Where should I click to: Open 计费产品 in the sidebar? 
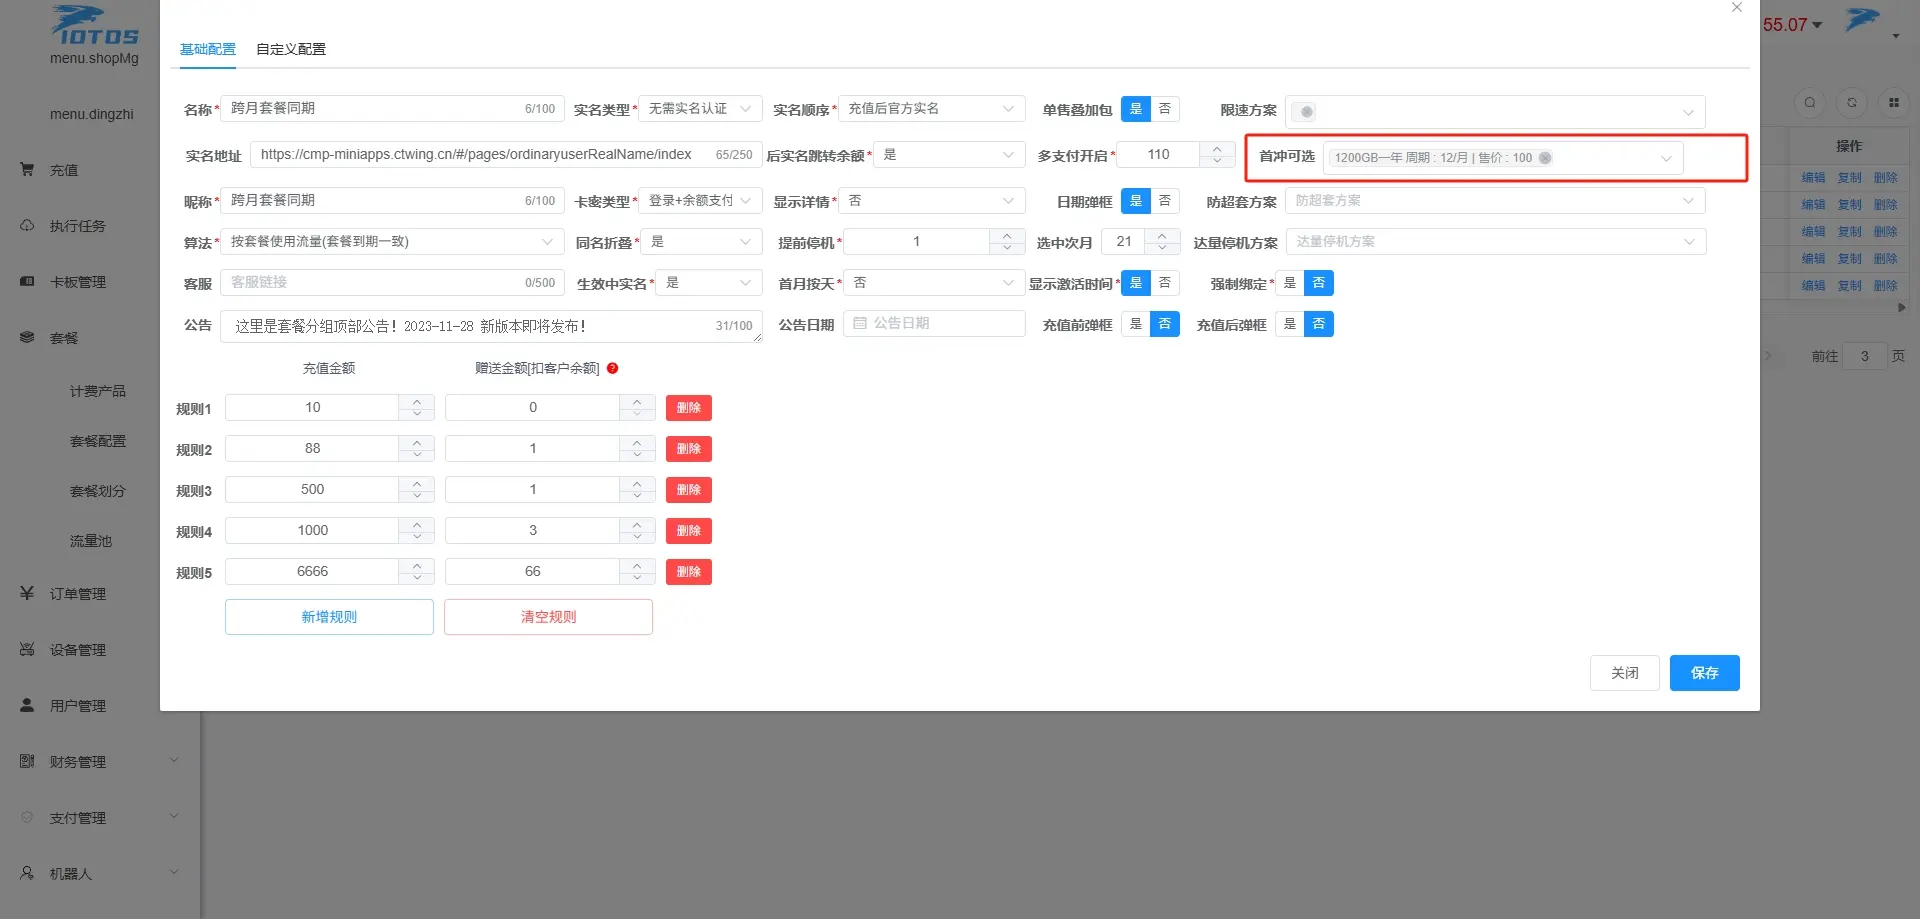point(98,391)
